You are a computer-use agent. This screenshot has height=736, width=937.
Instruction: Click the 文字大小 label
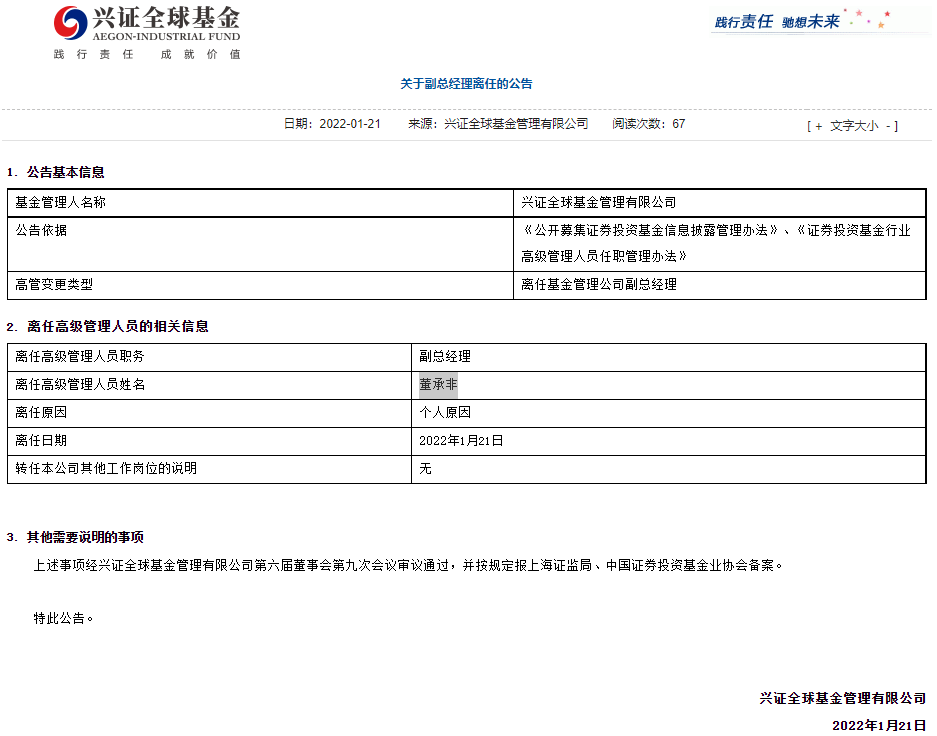(x=854, y=126)
